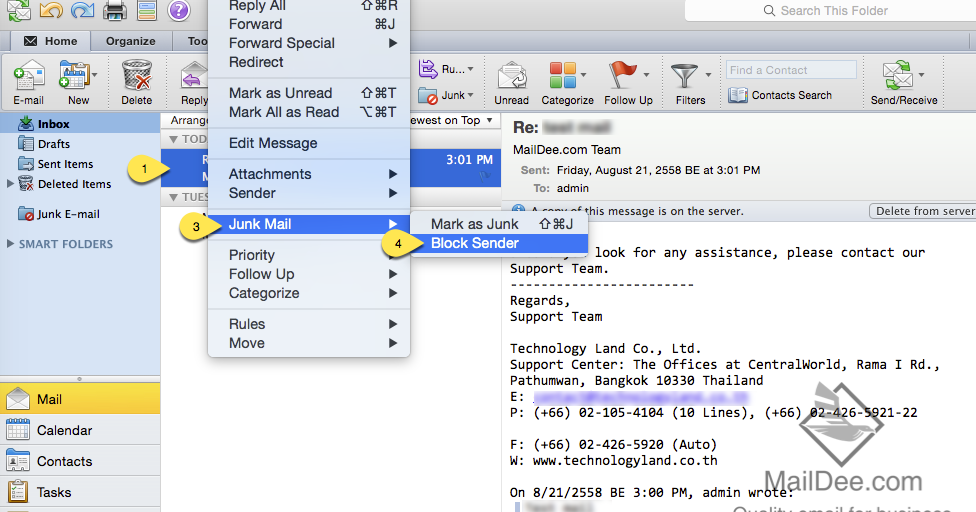
Task: Open Filters dropdown arrow
Action: coord(708,75)
